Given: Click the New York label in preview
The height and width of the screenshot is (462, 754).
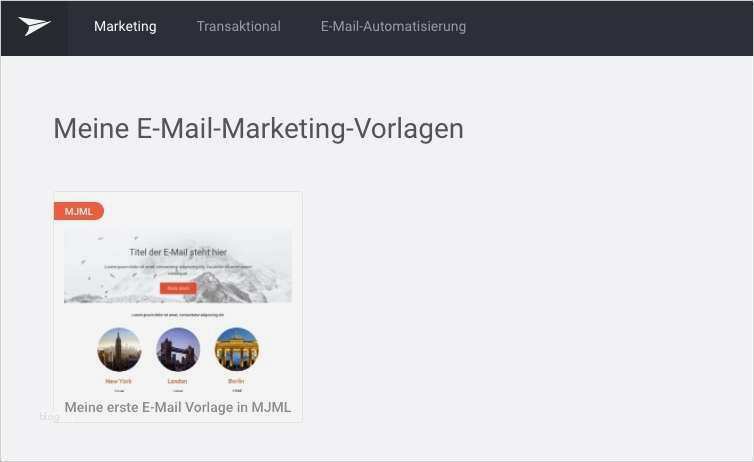Looking at the screenshot, I should 119,381.
